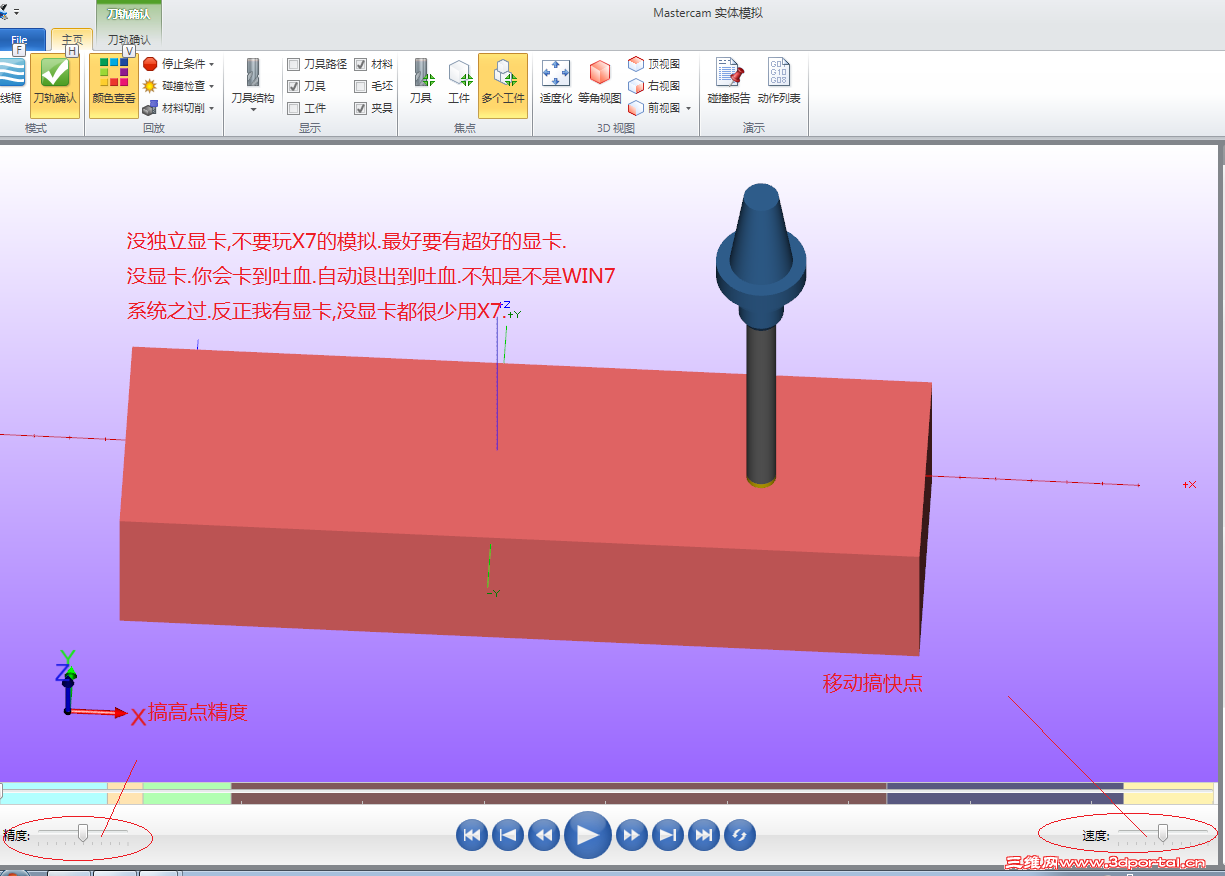
Task: Click the 精度 precision slider handle
Action: point(83,832)
